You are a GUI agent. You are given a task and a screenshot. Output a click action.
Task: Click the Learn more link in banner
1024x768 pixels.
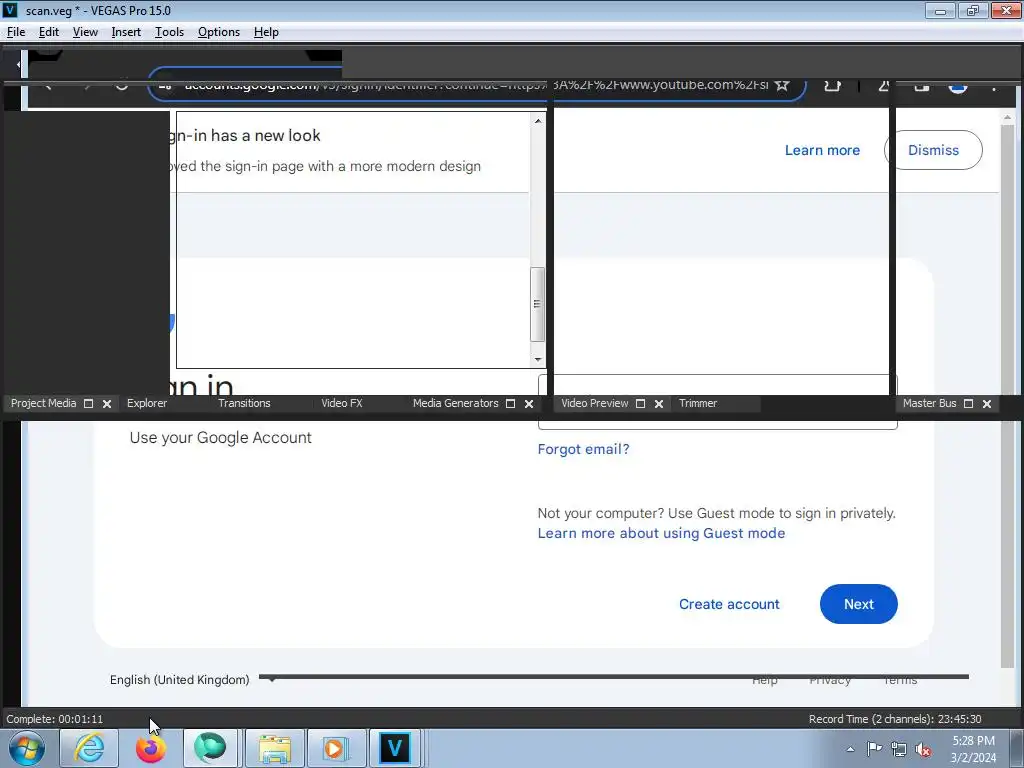click(x=822, y=150)
